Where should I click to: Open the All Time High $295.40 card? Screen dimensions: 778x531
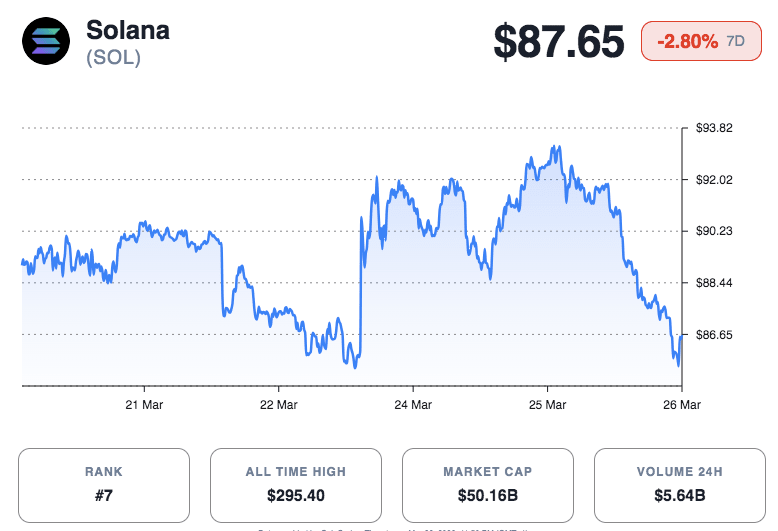[296, 483]
